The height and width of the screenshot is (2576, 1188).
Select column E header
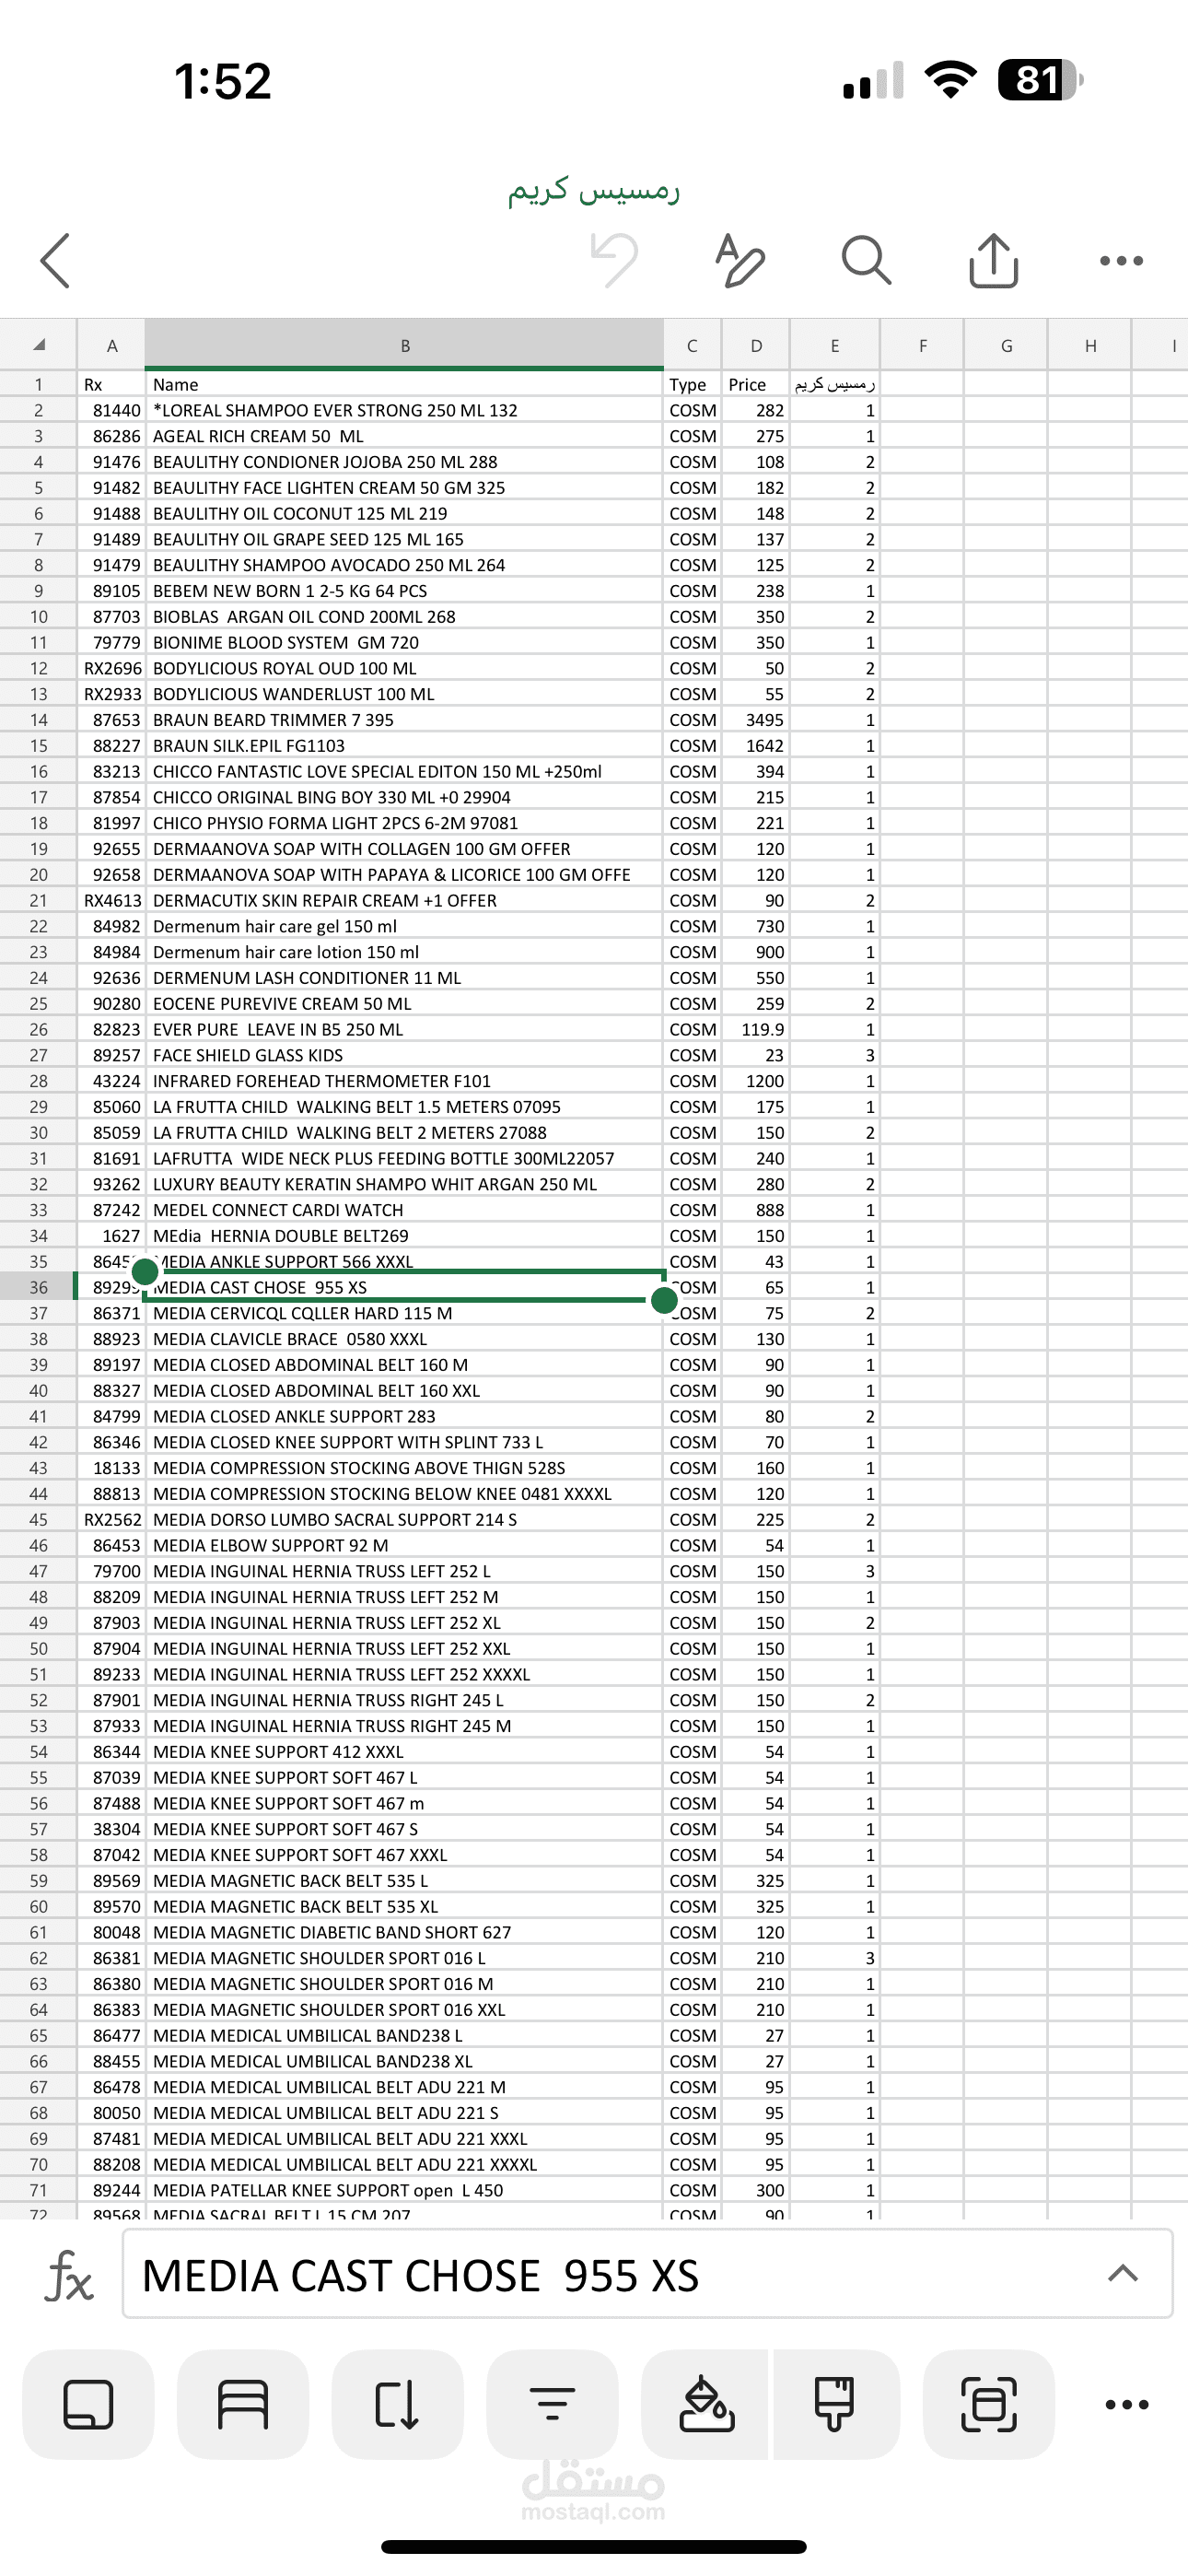point(835,345)
